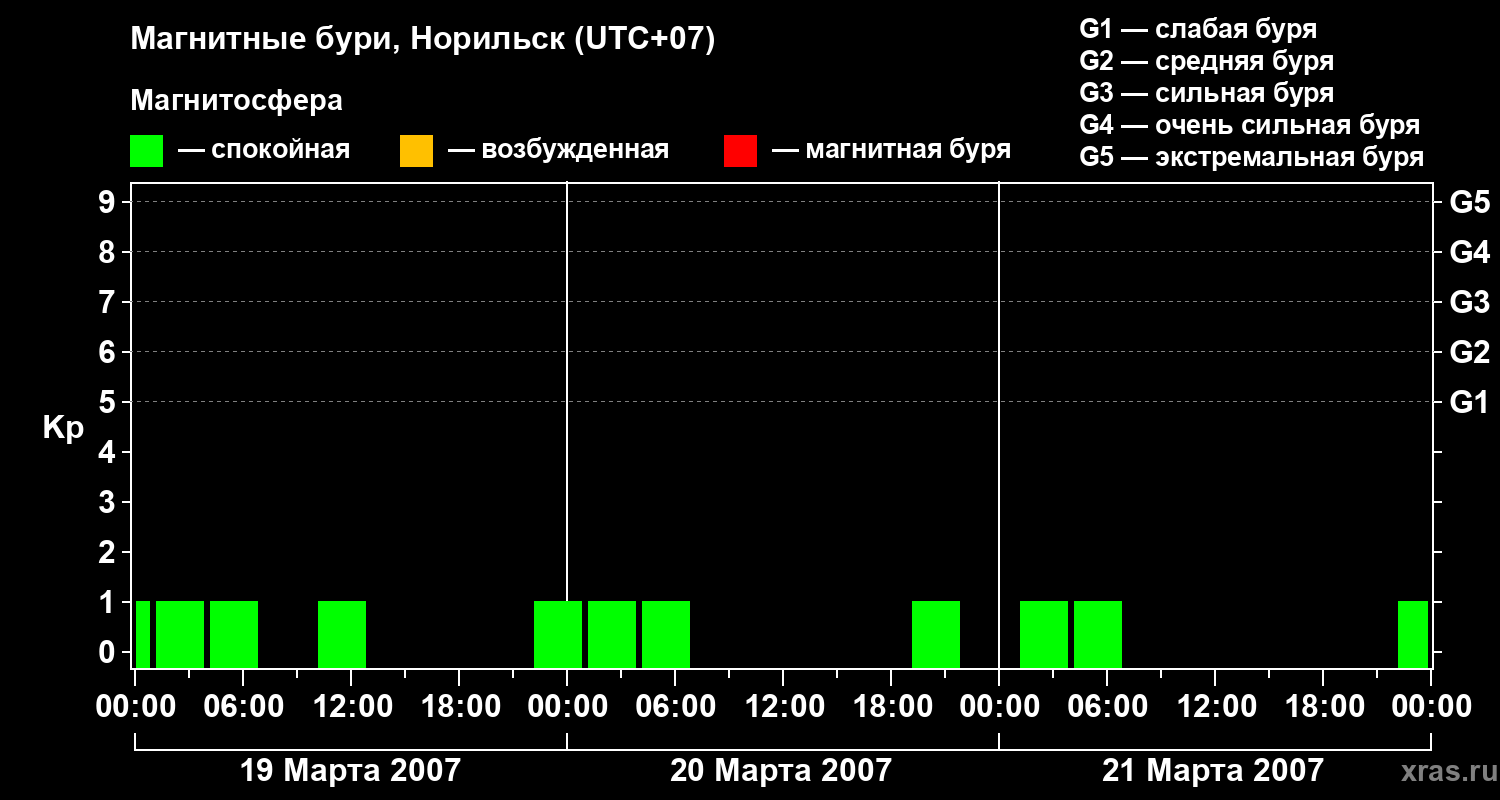Click the Kp axis value 3

109,502
